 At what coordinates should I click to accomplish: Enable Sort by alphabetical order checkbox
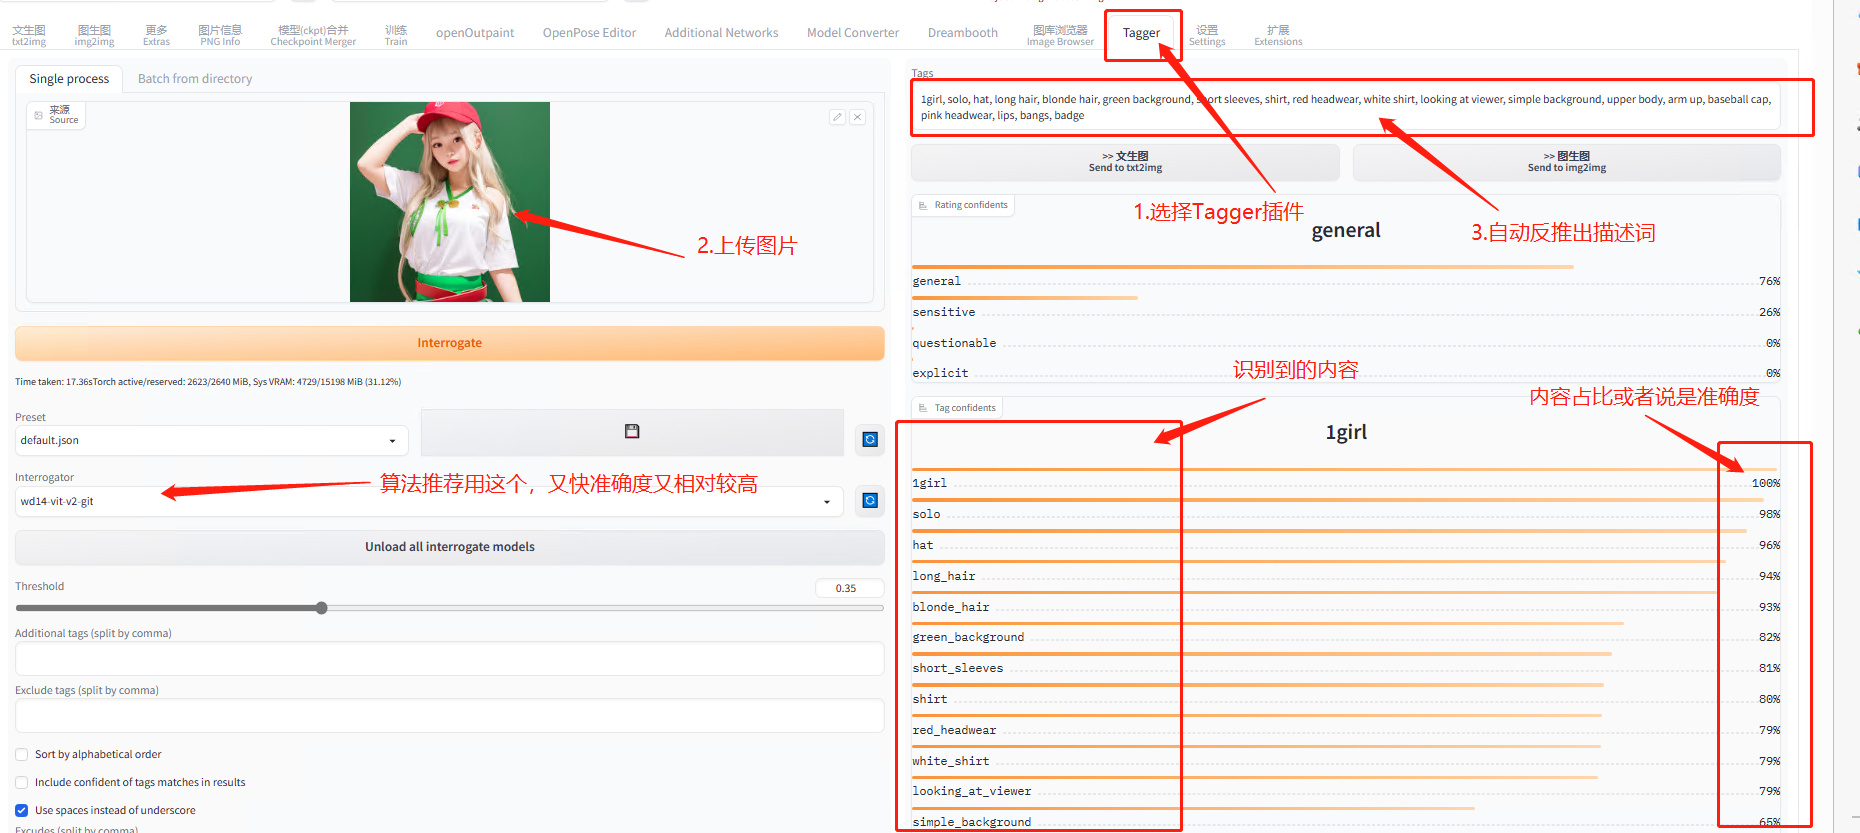click(22, 754)
